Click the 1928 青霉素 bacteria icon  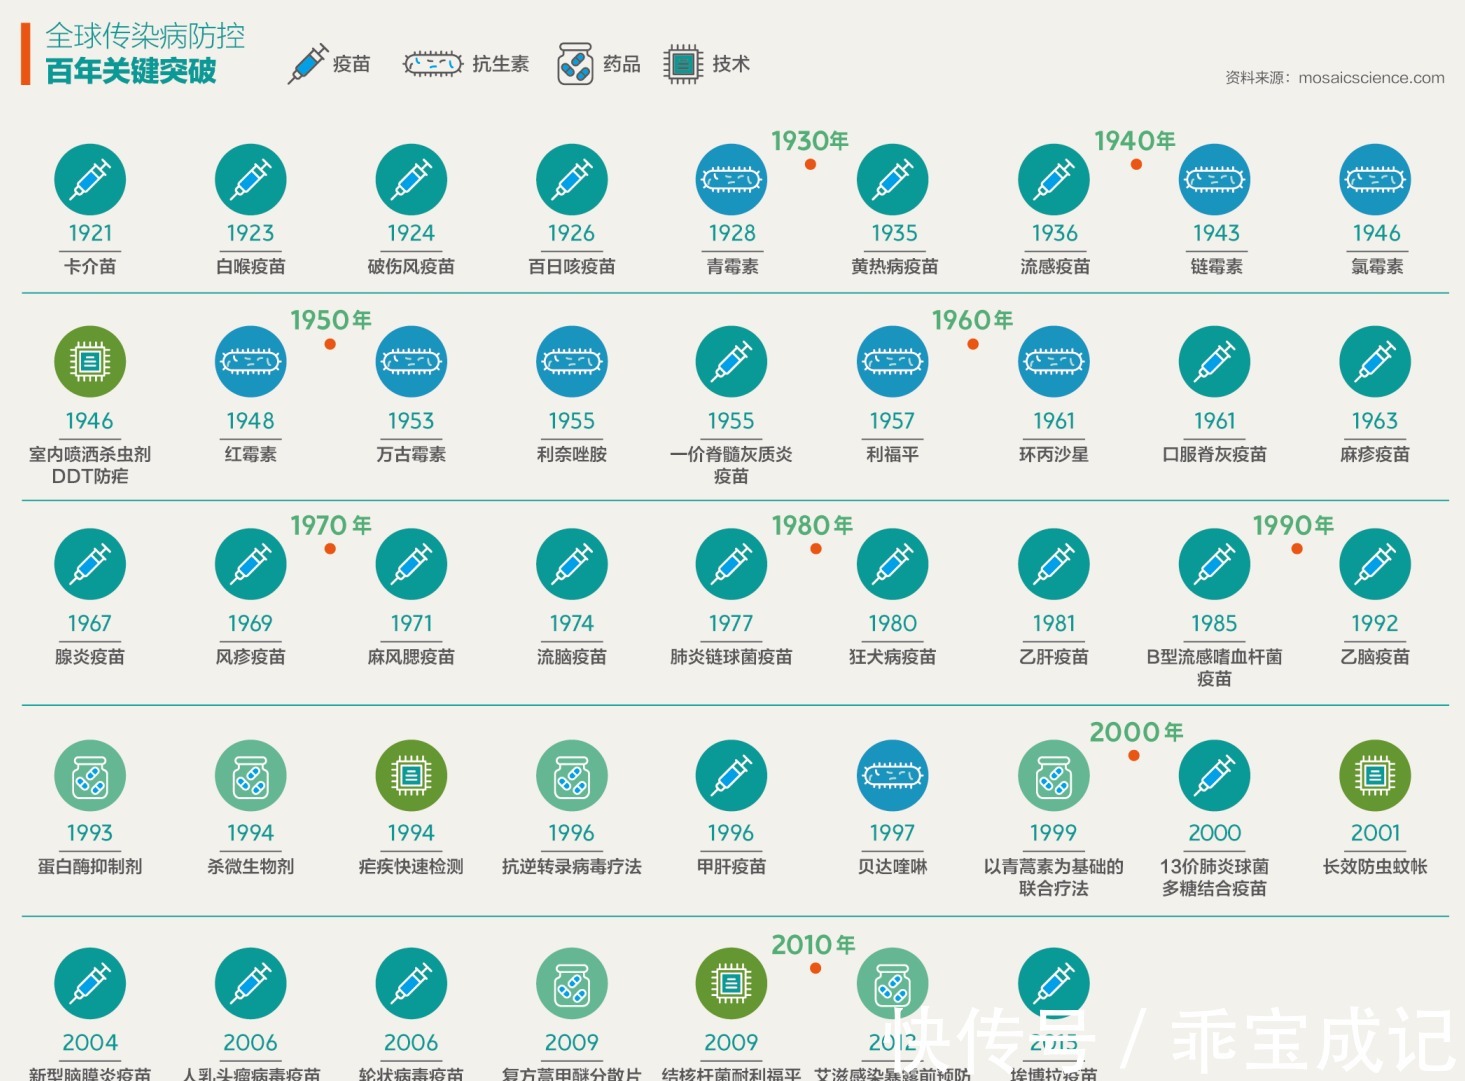point(731,179)
